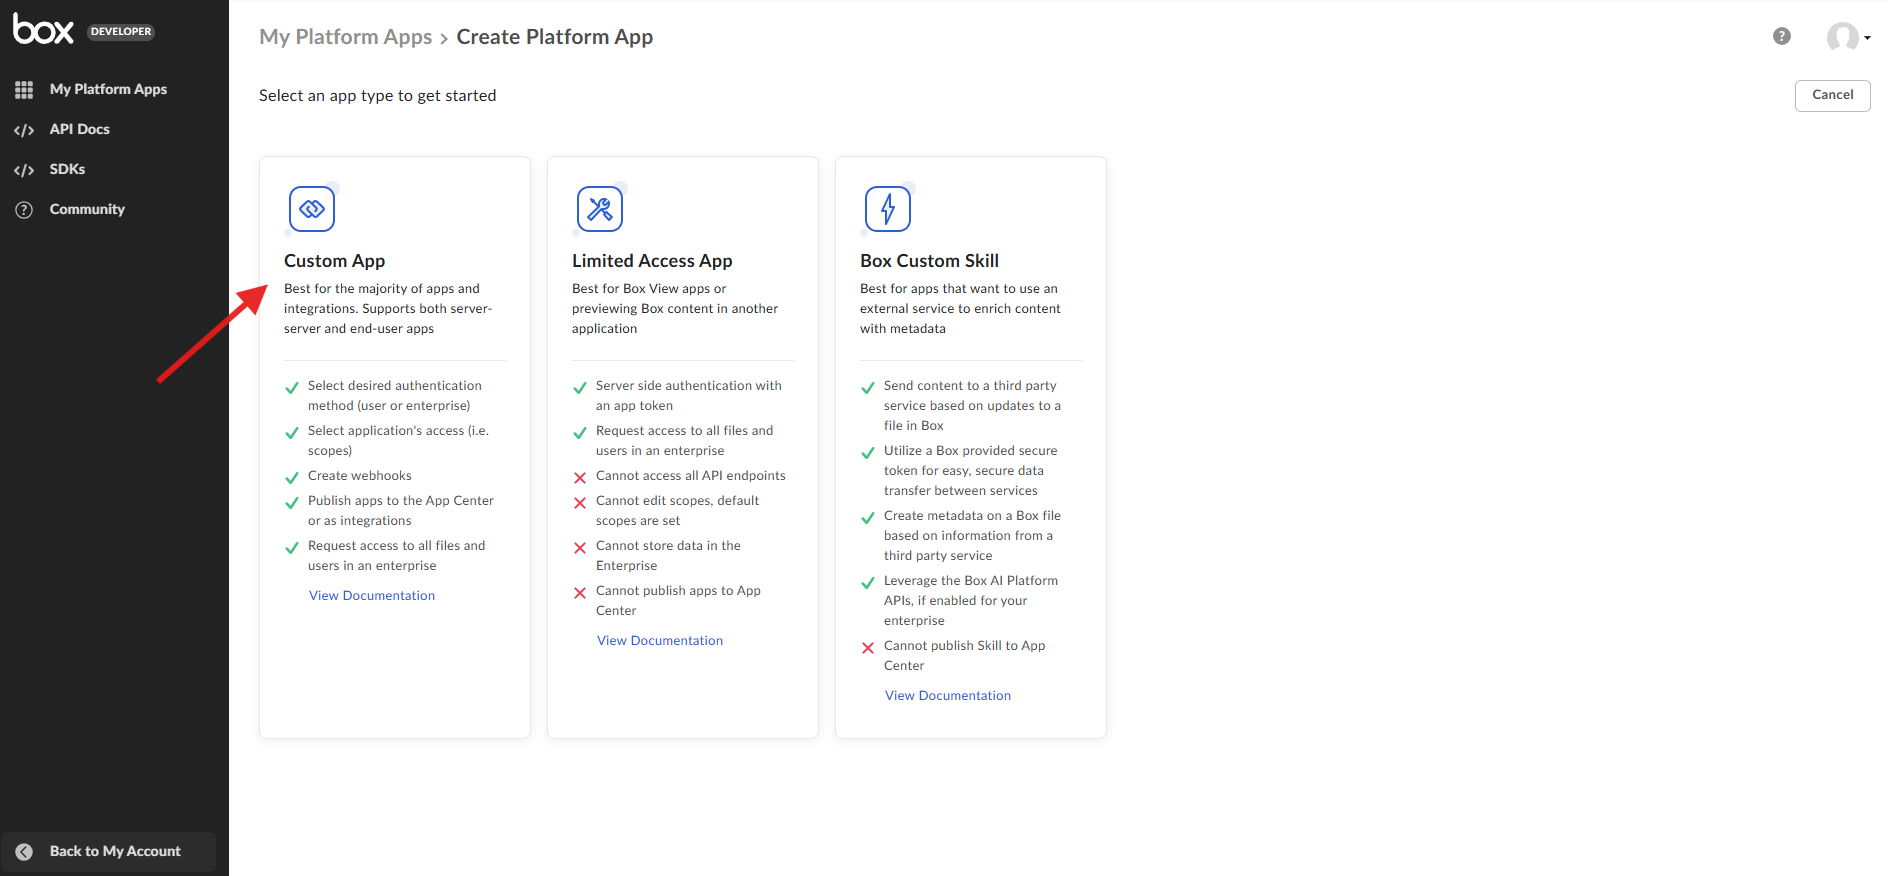Screen dimensions: 1888x876
Task: Expand the account menu dropdown arrow
Action: 1867,38
